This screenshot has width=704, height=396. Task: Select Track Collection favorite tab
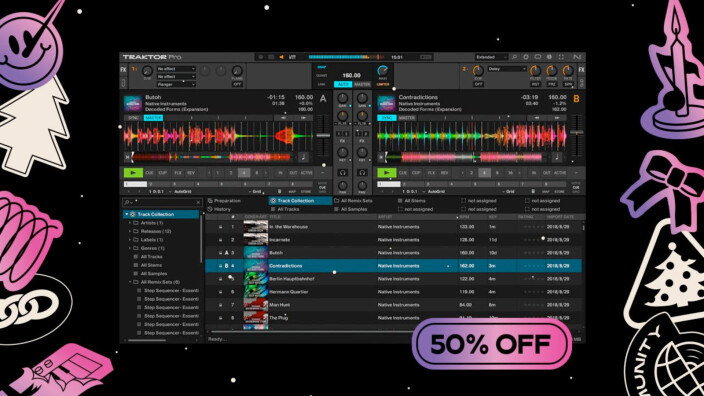(299, 201)
